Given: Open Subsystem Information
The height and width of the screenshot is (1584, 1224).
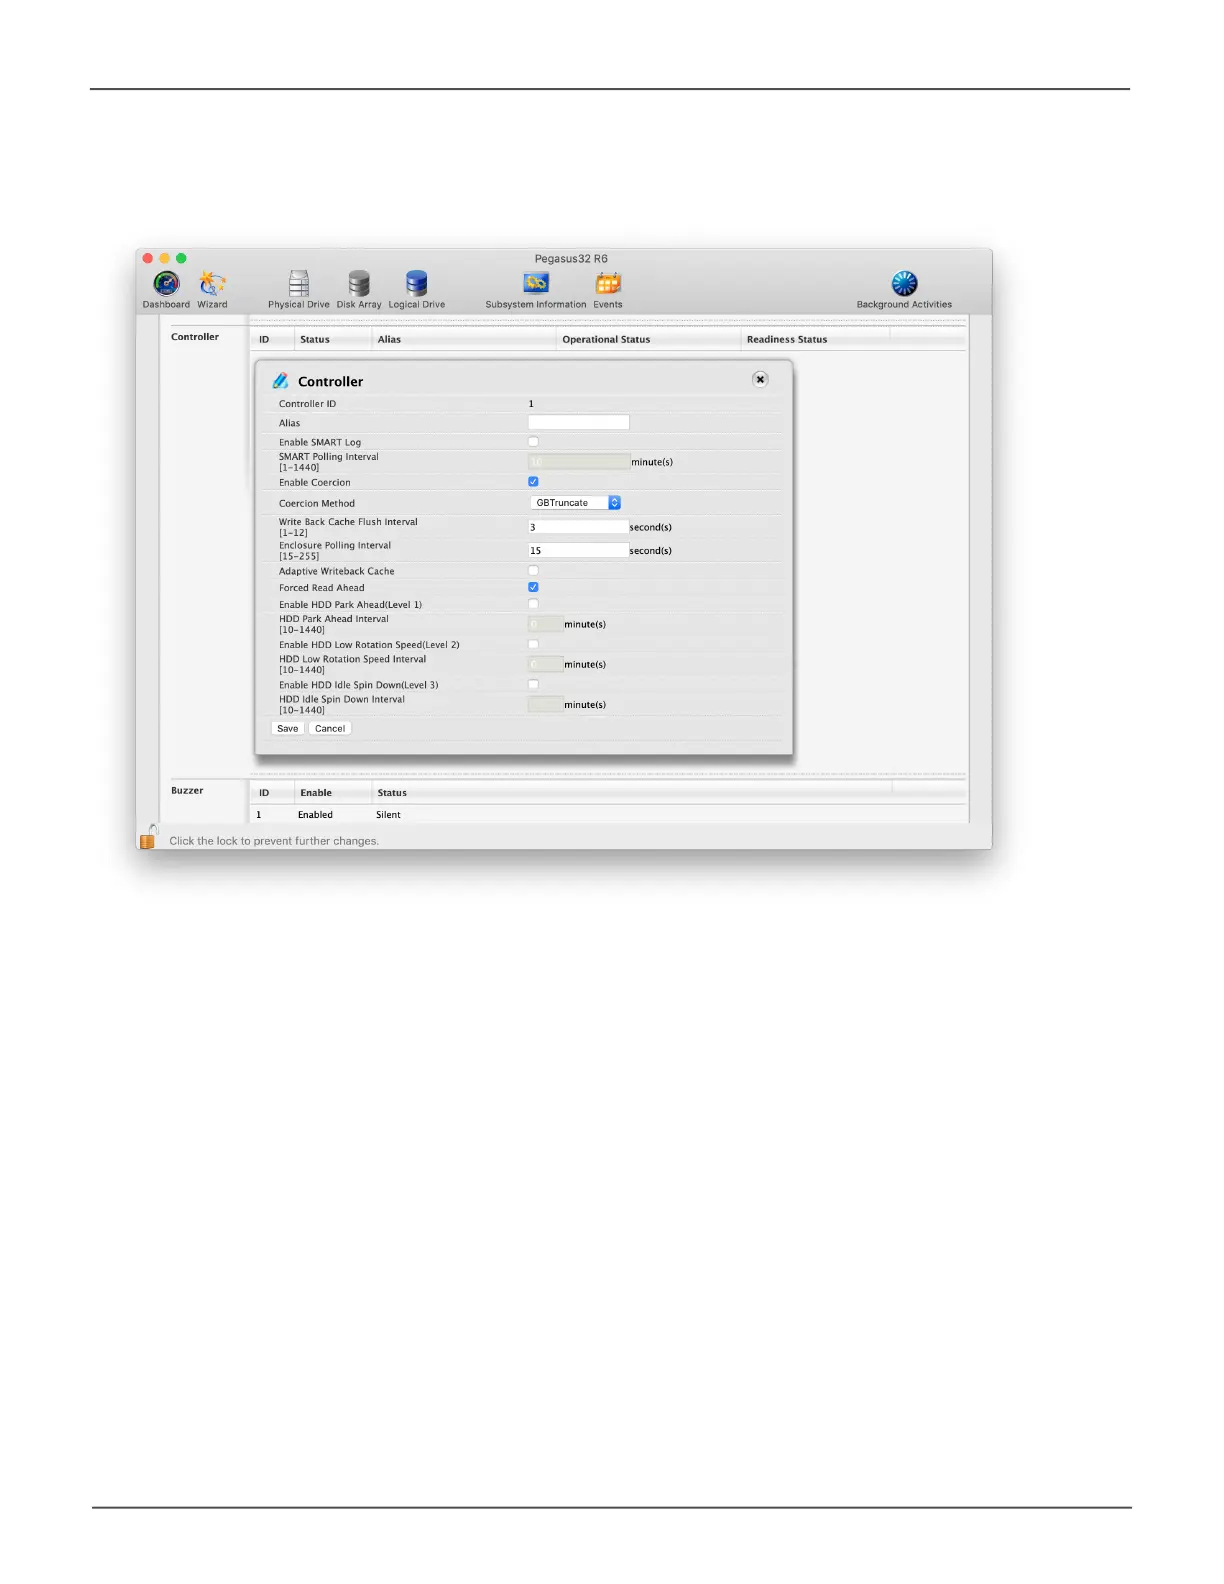Looking at the screenshot, I should (x=536, y=290).
